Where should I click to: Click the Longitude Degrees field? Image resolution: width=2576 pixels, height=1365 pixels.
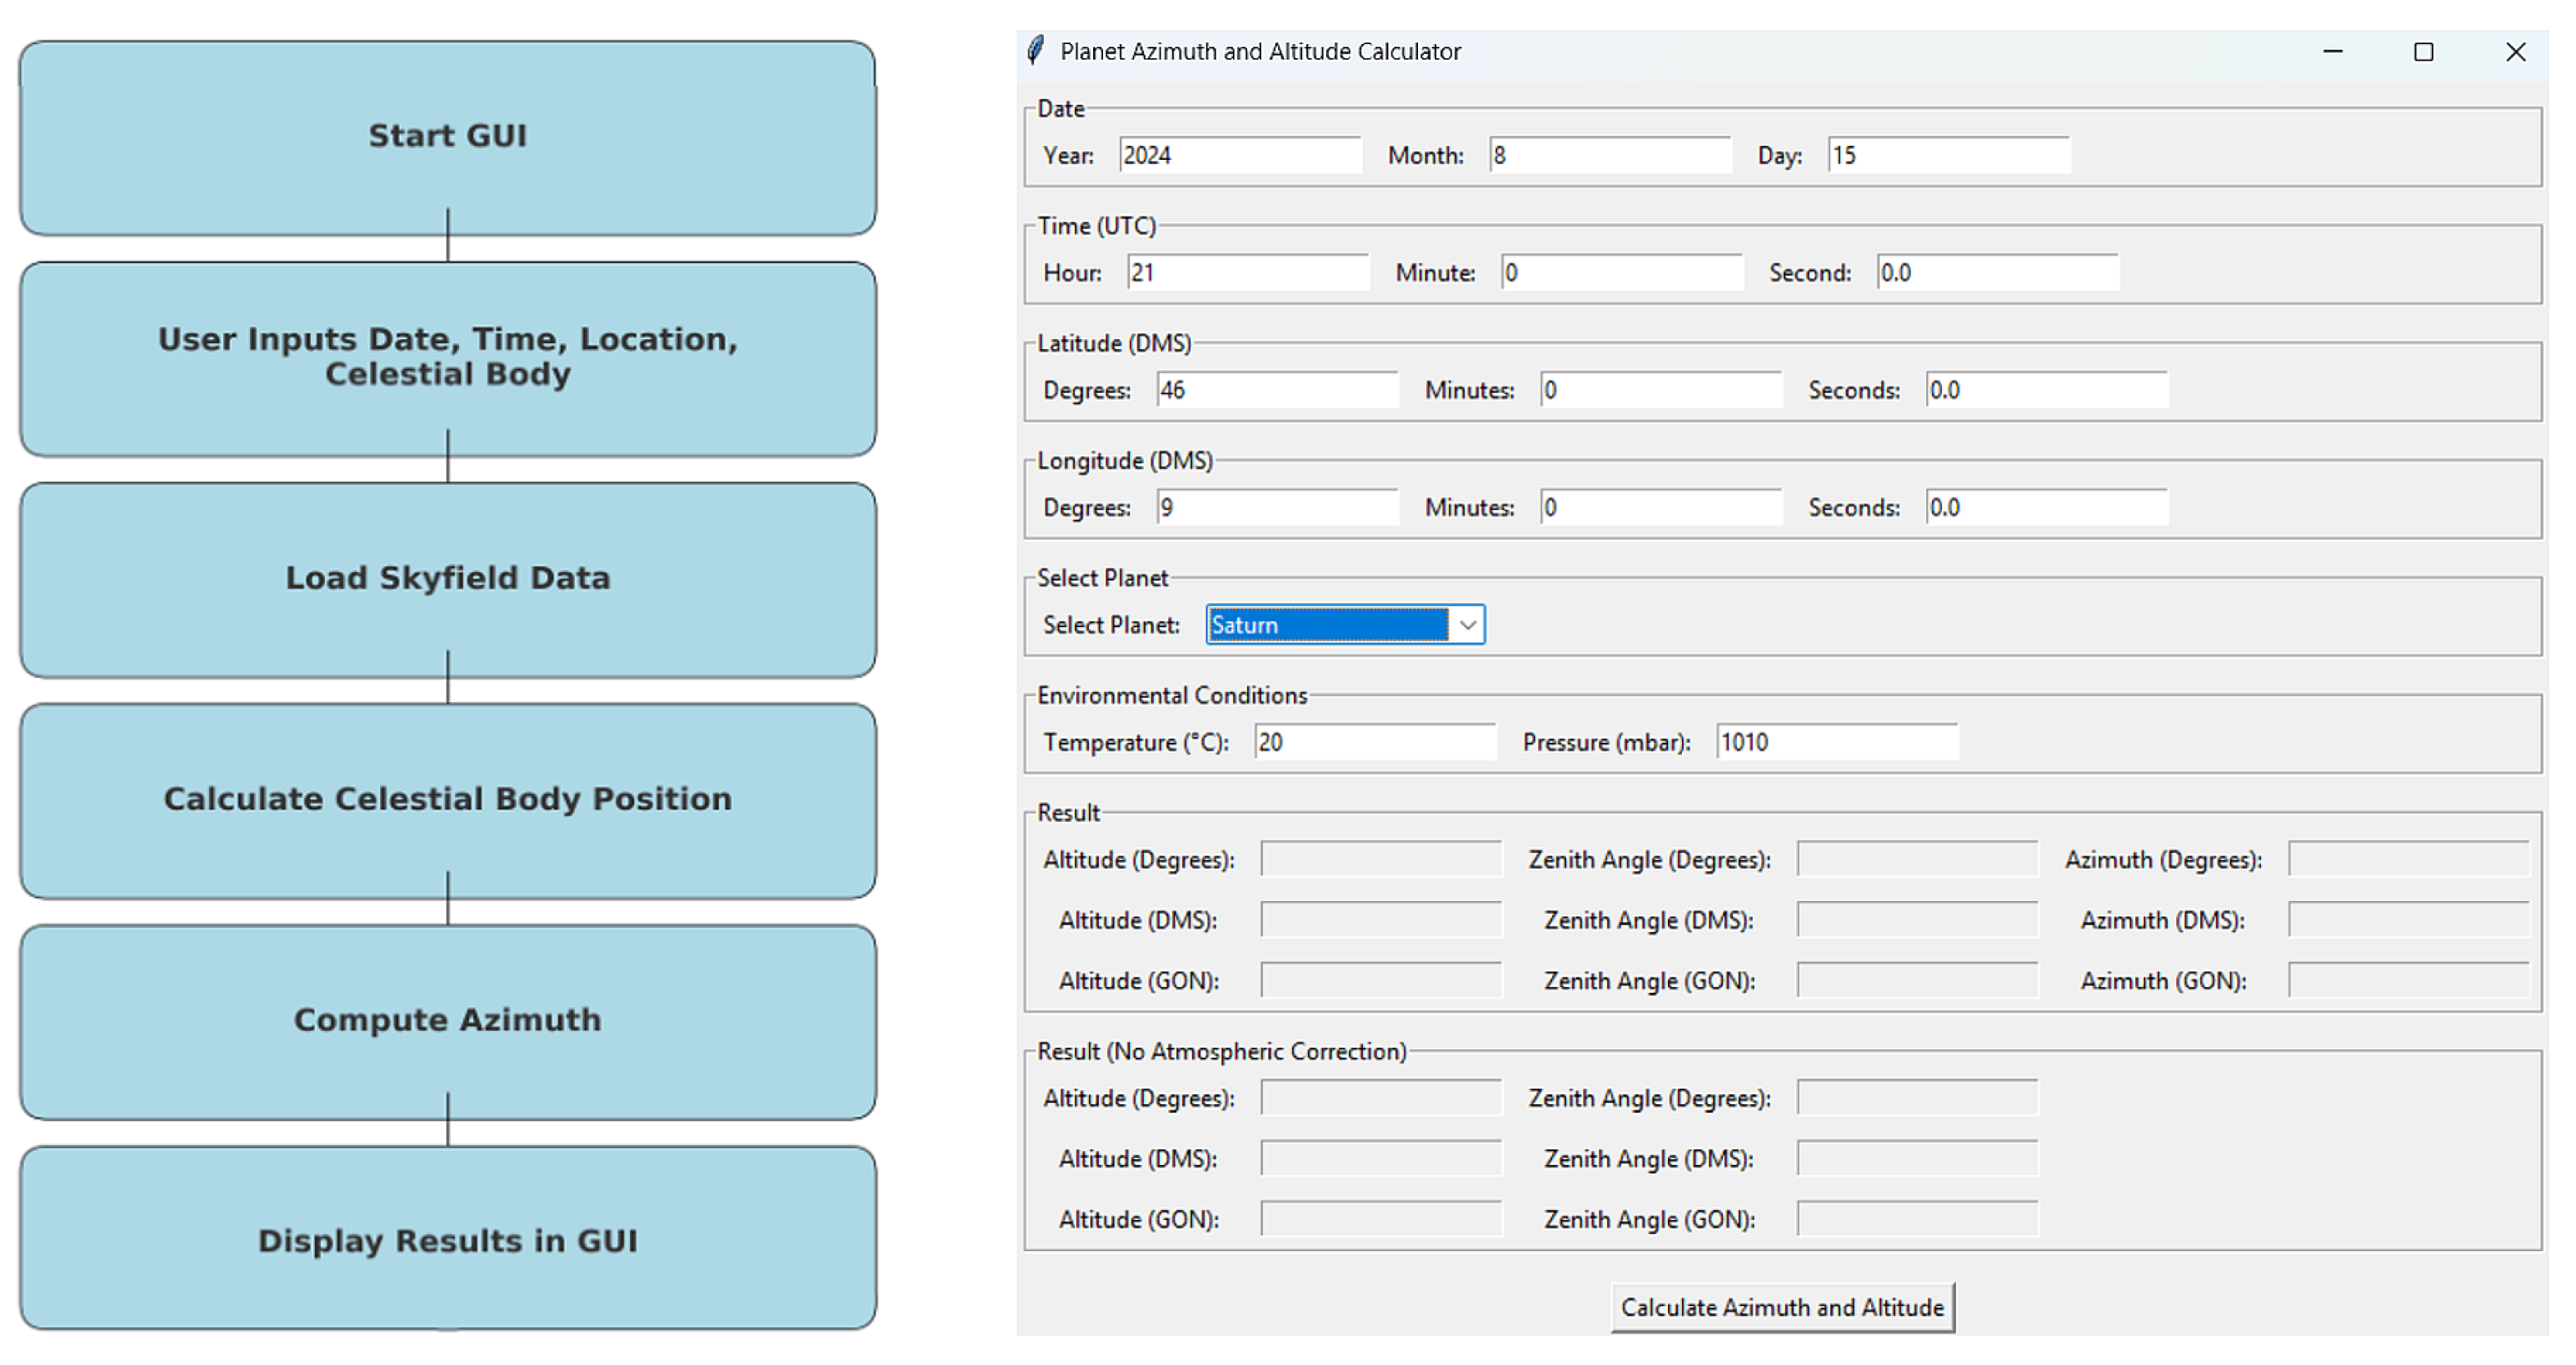(1277, 507)
